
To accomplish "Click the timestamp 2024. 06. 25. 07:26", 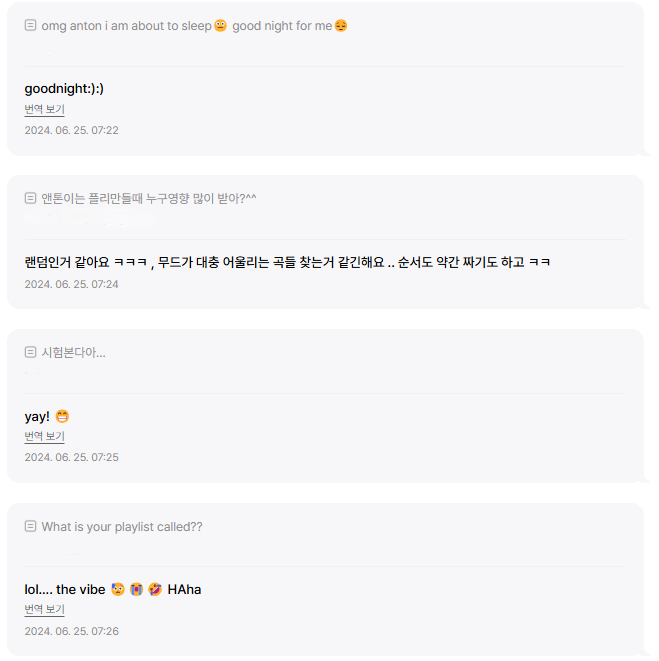I will coord(71,631).
